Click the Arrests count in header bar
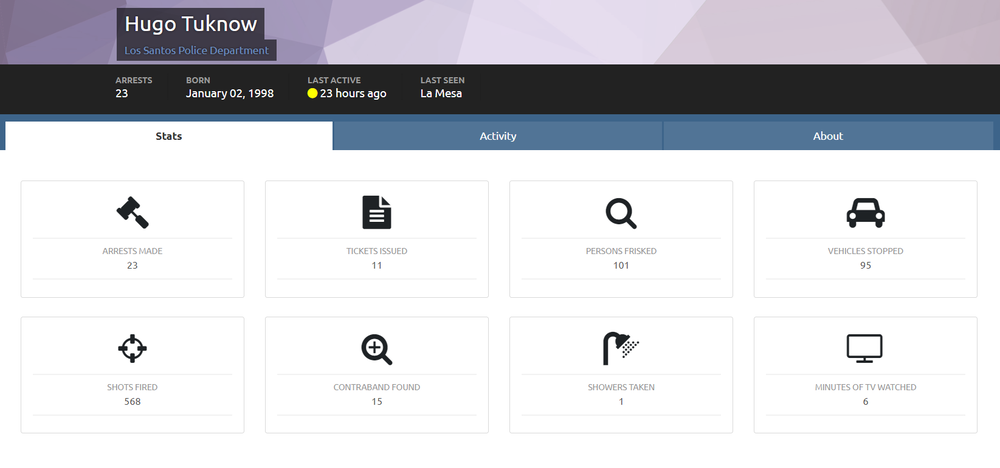Screen dimensions: 1000x468 click(122, 94)
